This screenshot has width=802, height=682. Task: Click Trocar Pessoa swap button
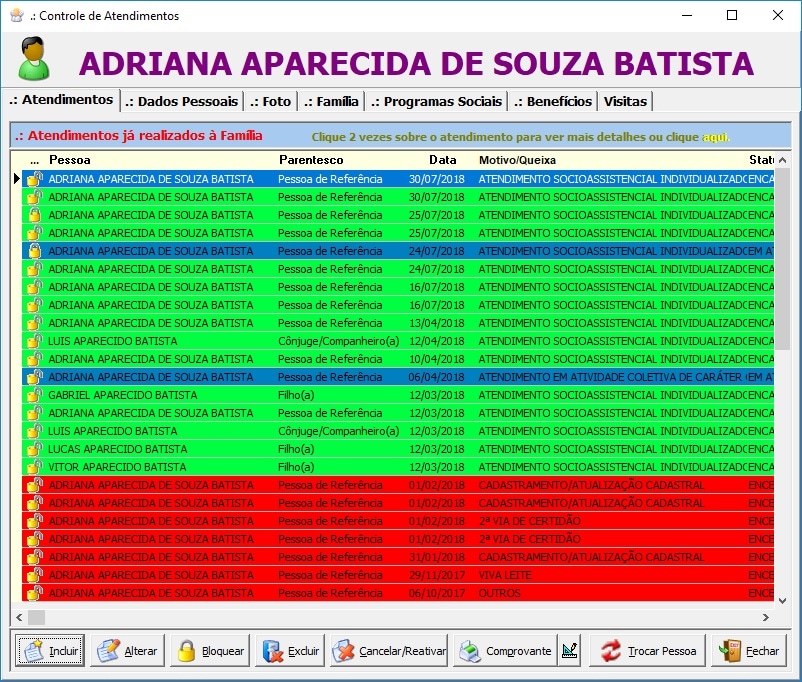pos(647,651)
